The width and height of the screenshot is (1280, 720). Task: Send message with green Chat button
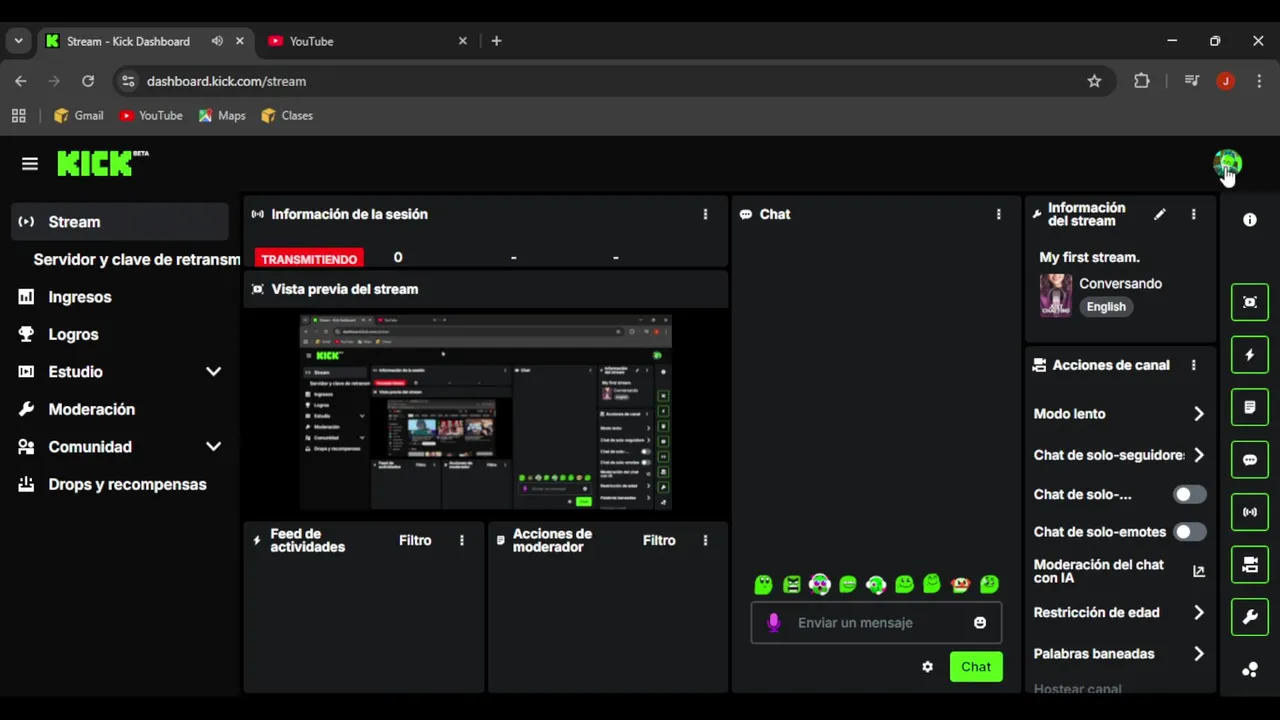coord(976,667)
